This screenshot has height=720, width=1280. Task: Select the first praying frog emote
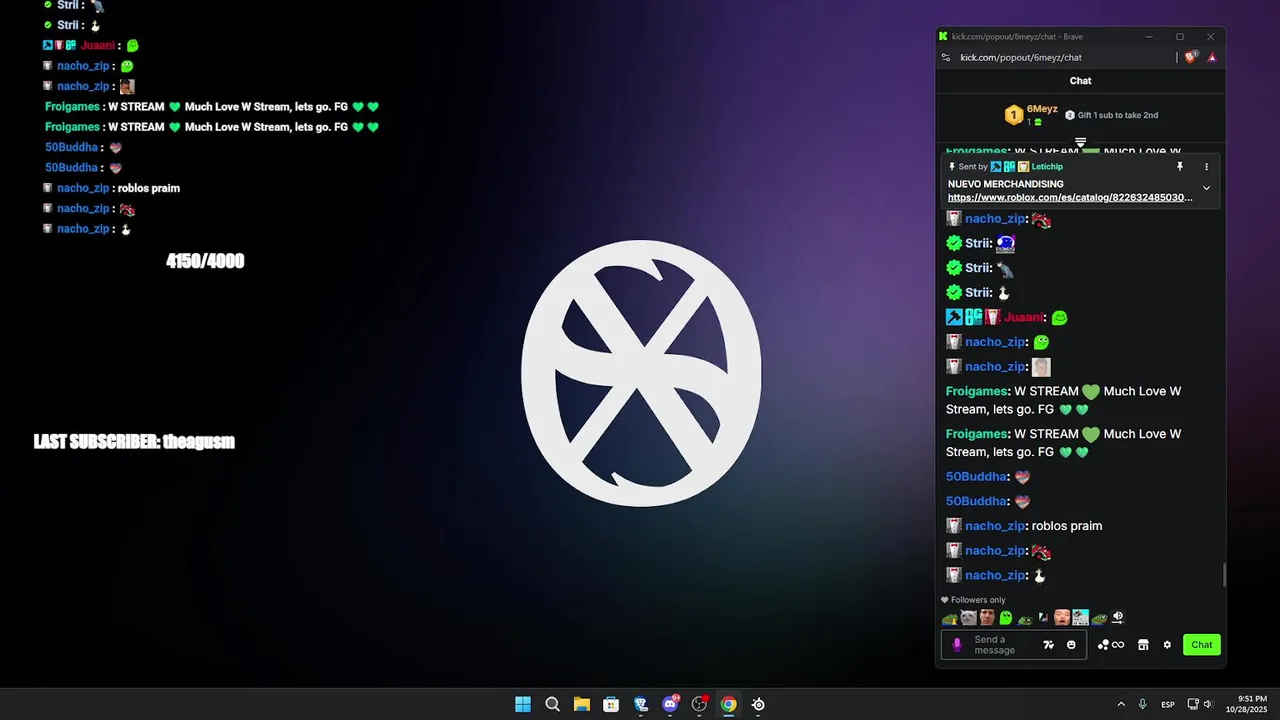(x=949, y=618)
